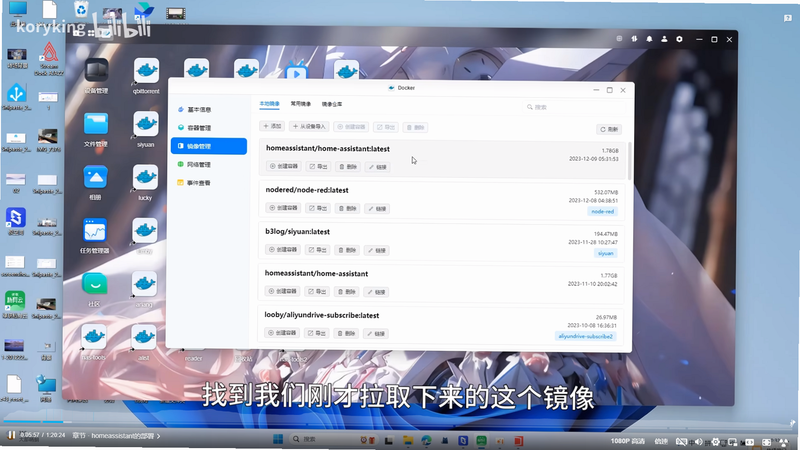
Task: Open the Windows Start menu
Action: click(x=278, y=439)
